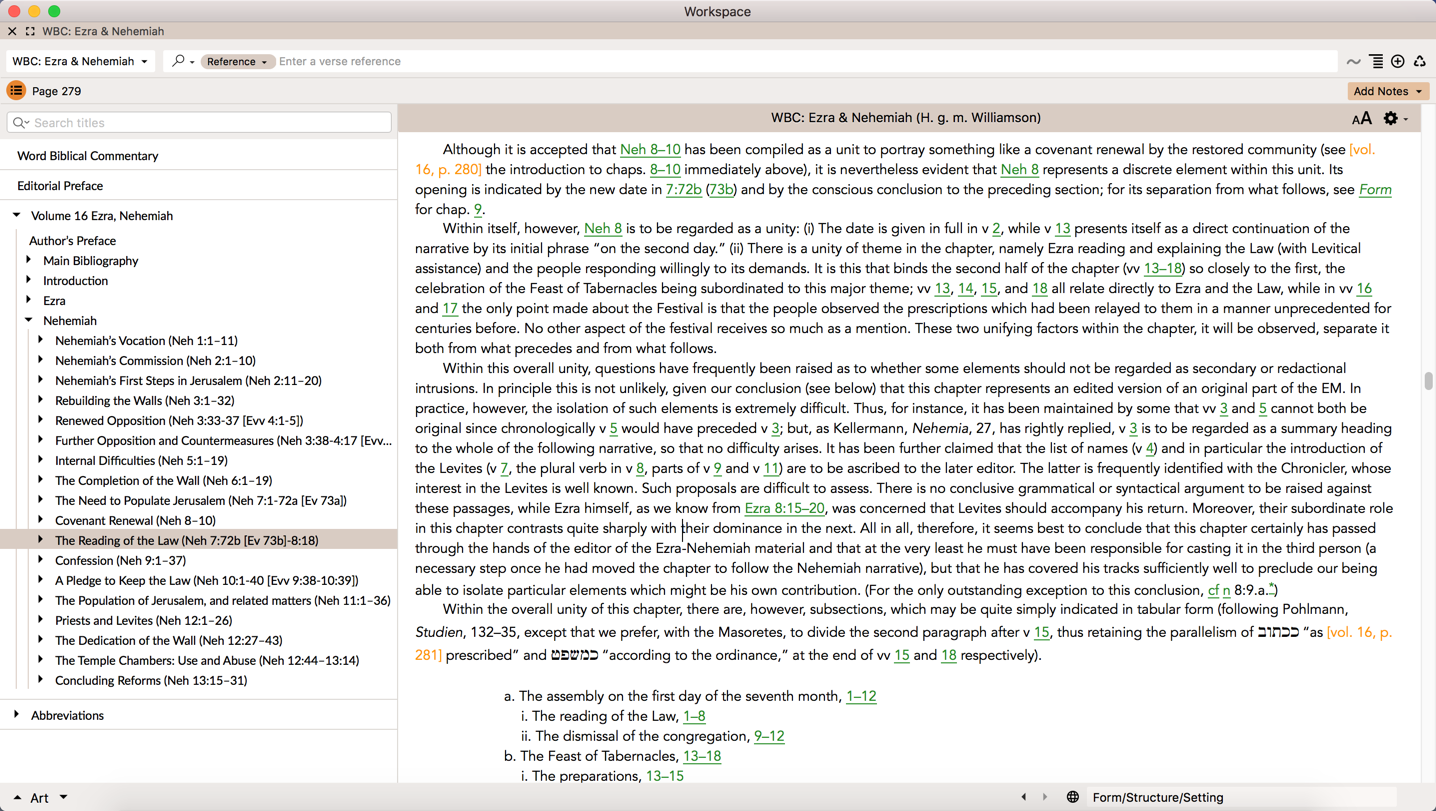
Task: Click the search magnifier icon in toolbar
Action: [x=178, y=61]
